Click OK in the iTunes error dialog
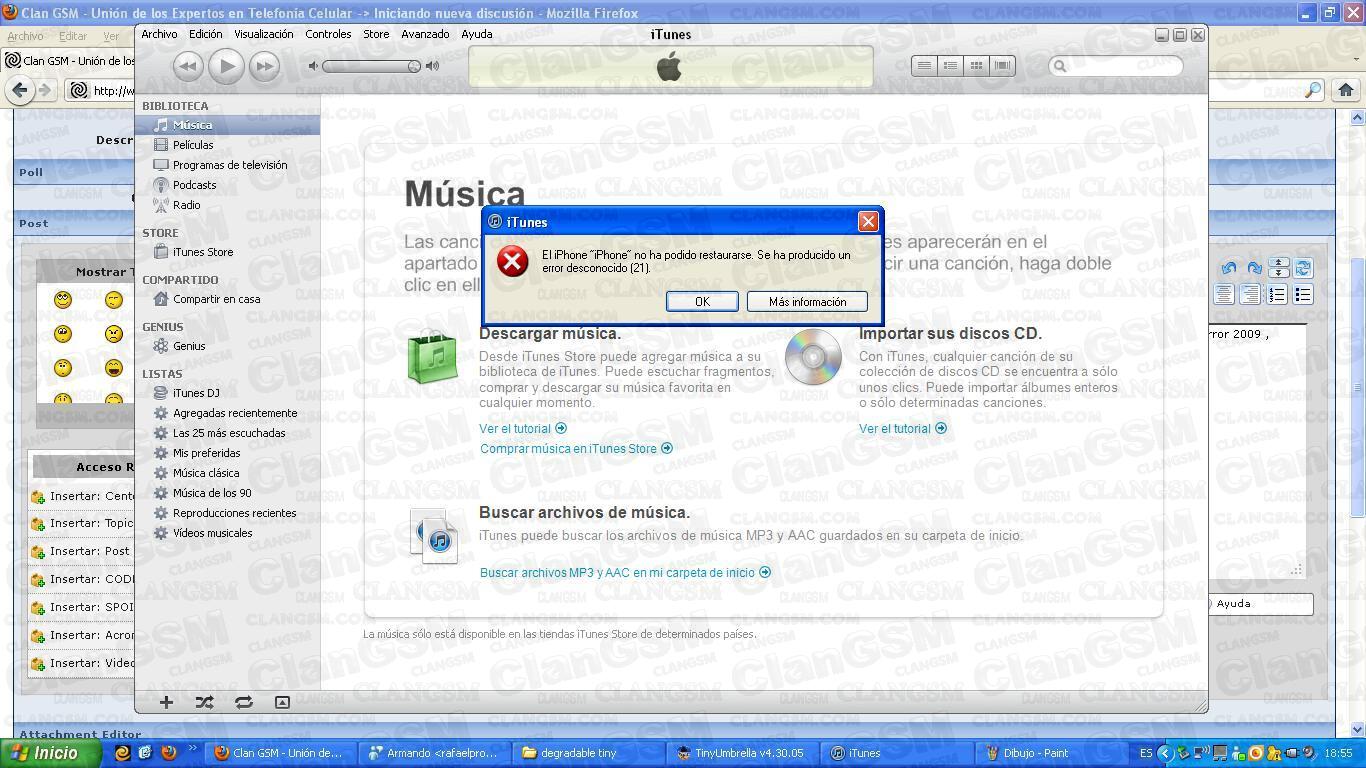1366x768 pixels. (702, 302)
